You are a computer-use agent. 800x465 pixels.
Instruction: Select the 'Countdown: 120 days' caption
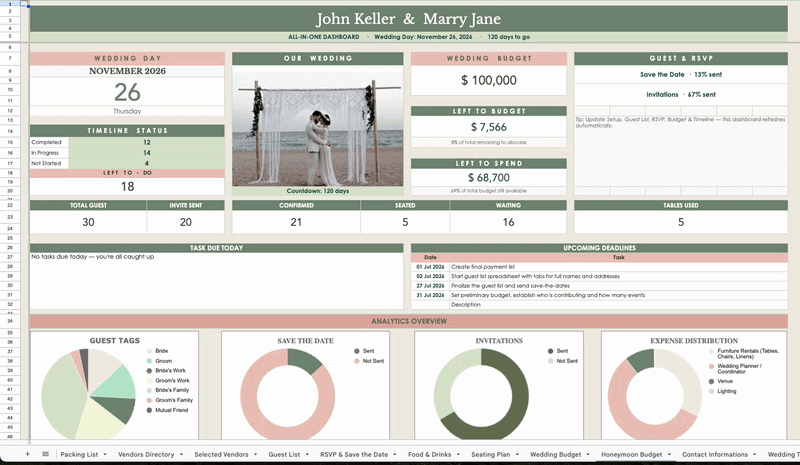pyautogui.click(x=317, y=191)
